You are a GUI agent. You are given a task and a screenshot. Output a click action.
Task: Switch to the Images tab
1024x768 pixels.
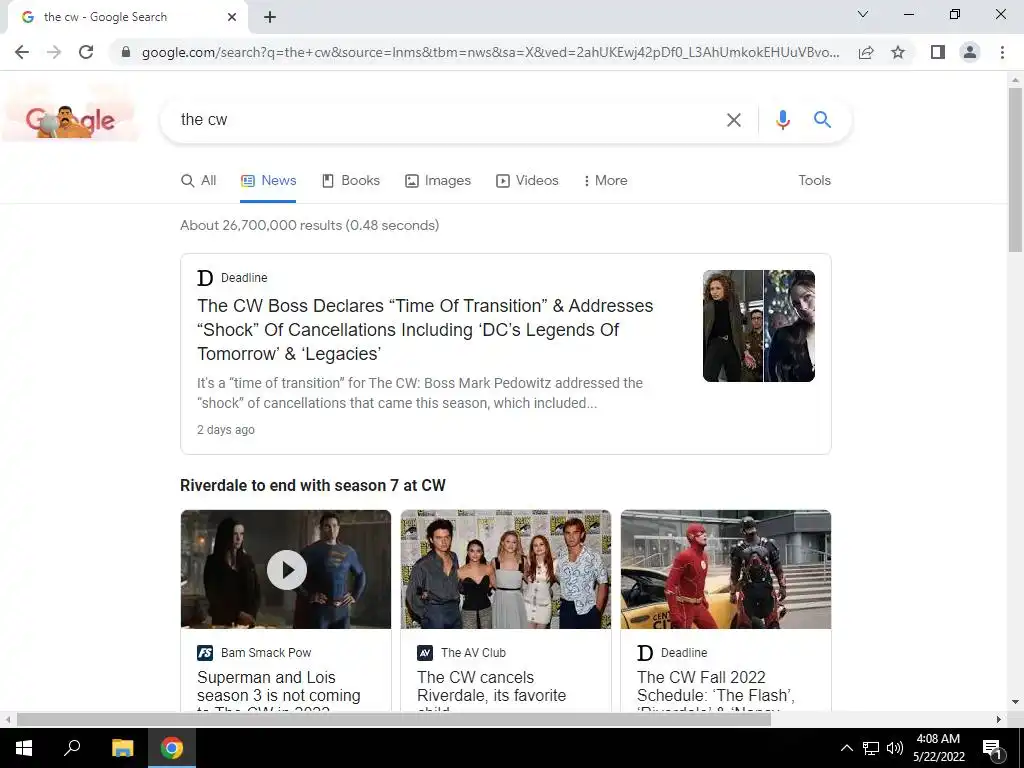coord(438,181)
